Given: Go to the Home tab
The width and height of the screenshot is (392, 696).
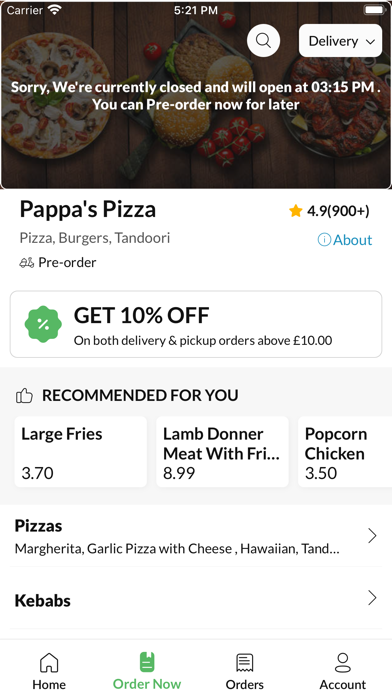Looking at the screenshot, I should (49, 671).
